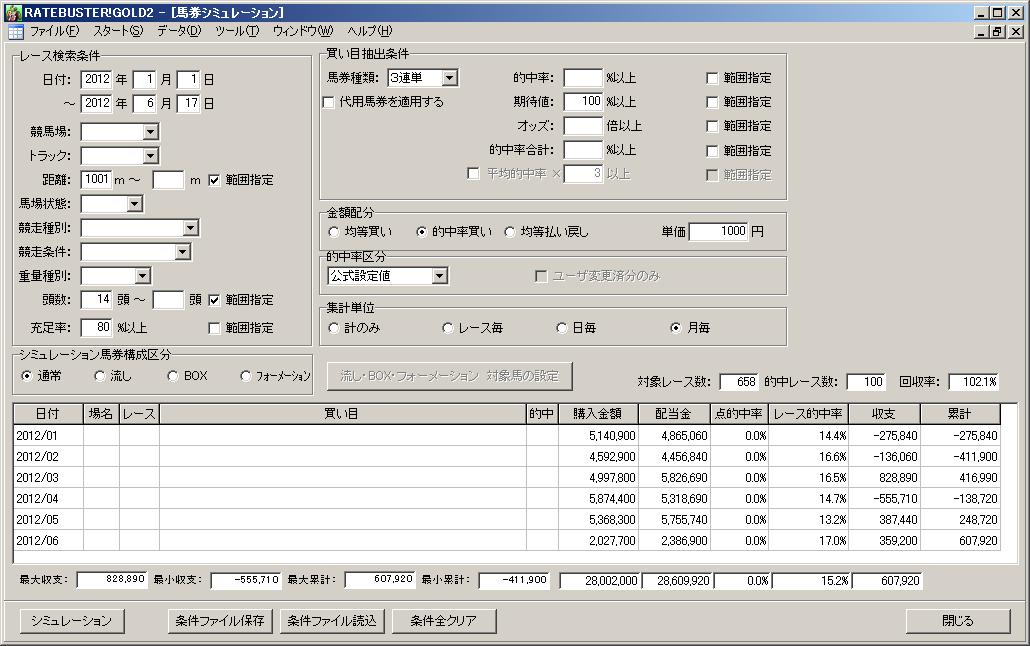Check 範囲指定 for オッズ
Image resolution: width=1030 pixels, height=646 pixels.
(x=711, y=126)
